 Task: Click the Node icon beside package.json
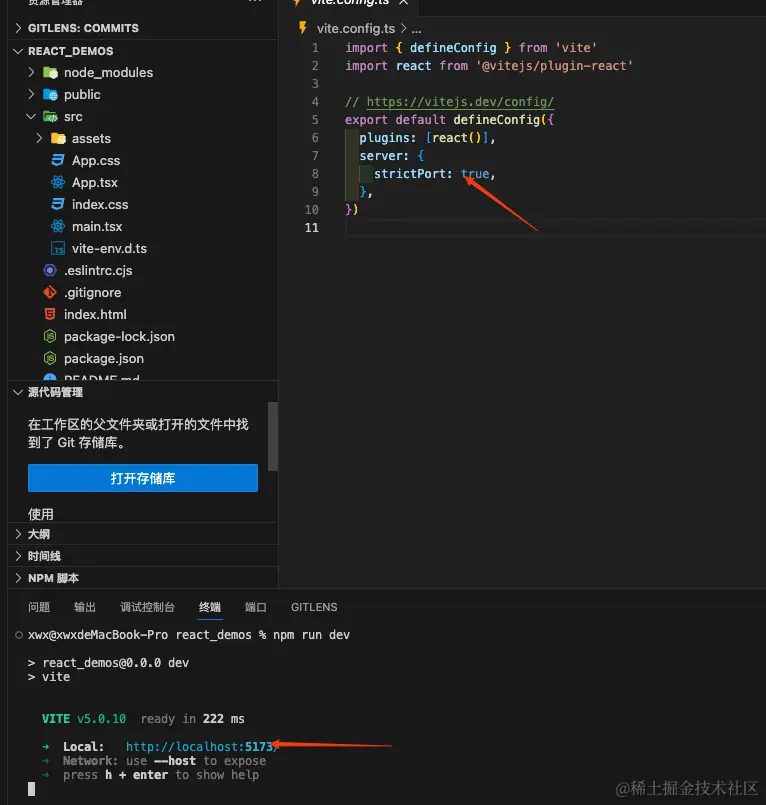coord(50,358)
